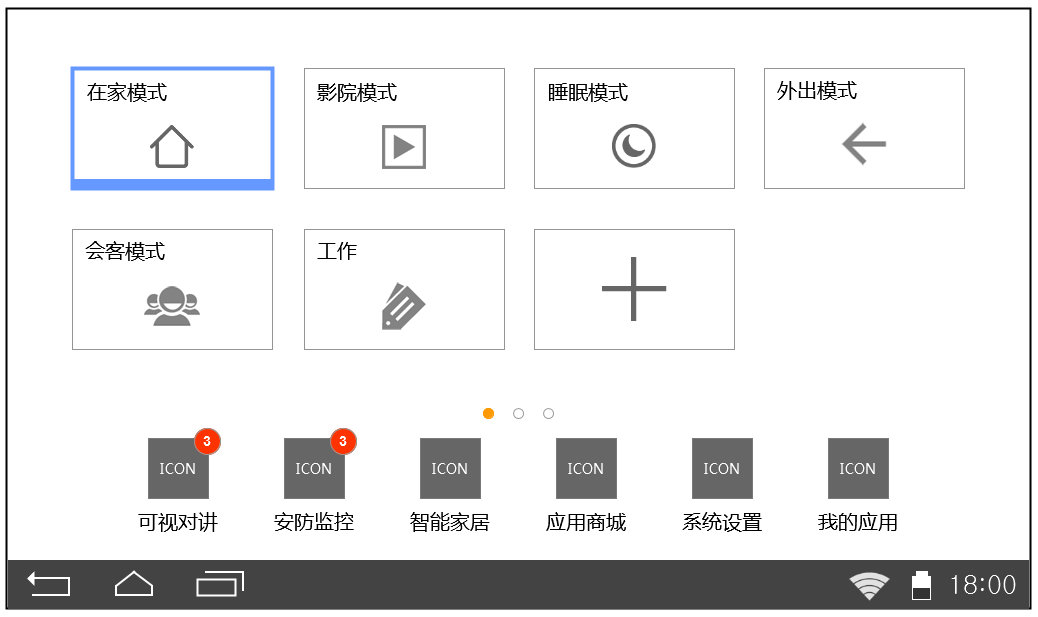The image size is (1038, 617).
Task: Select the 在家模式 home mode tile
Action: [x=172, y=128]
